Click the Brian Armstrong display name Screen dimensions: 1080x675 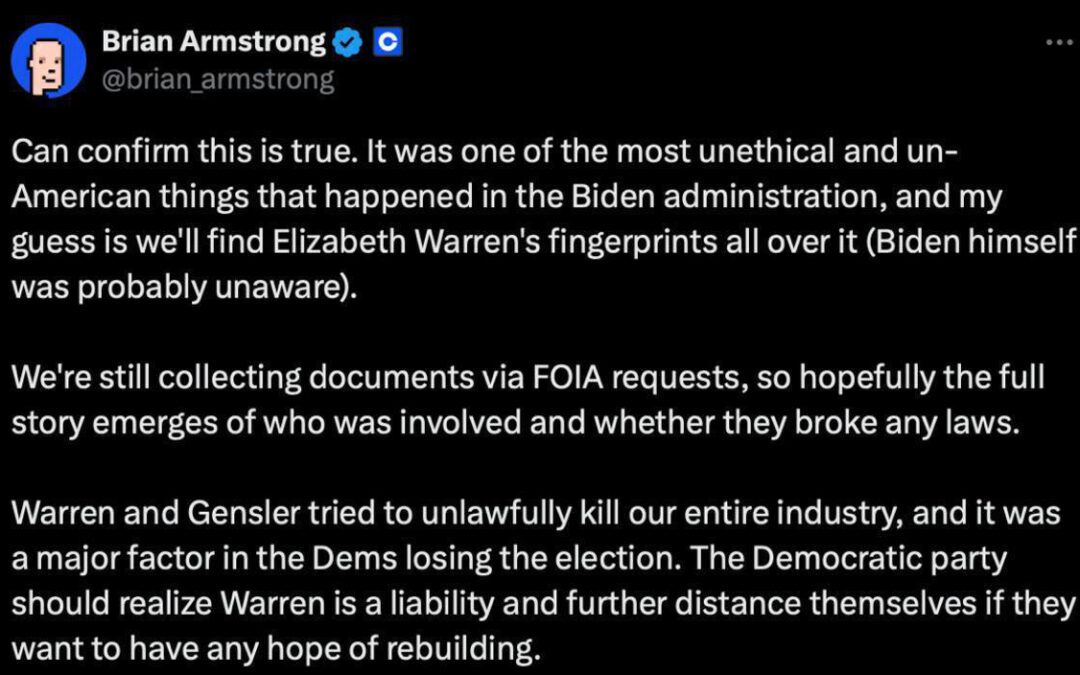213,42
